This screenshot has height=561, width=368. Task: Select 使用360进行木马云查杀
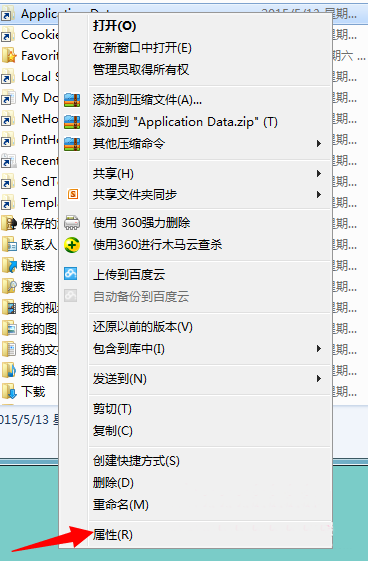[157, 245]
